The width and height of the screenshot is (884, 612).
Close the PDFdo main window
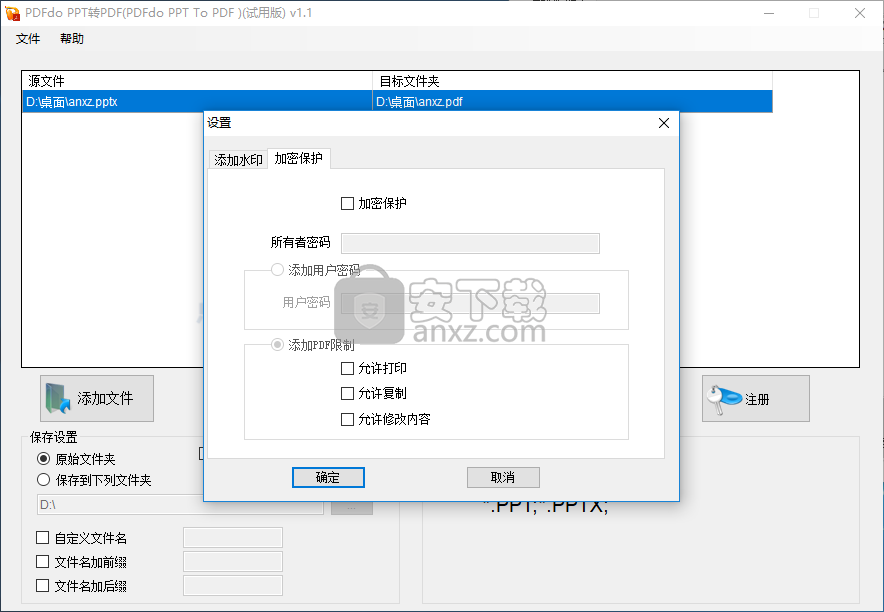(860, 13)
